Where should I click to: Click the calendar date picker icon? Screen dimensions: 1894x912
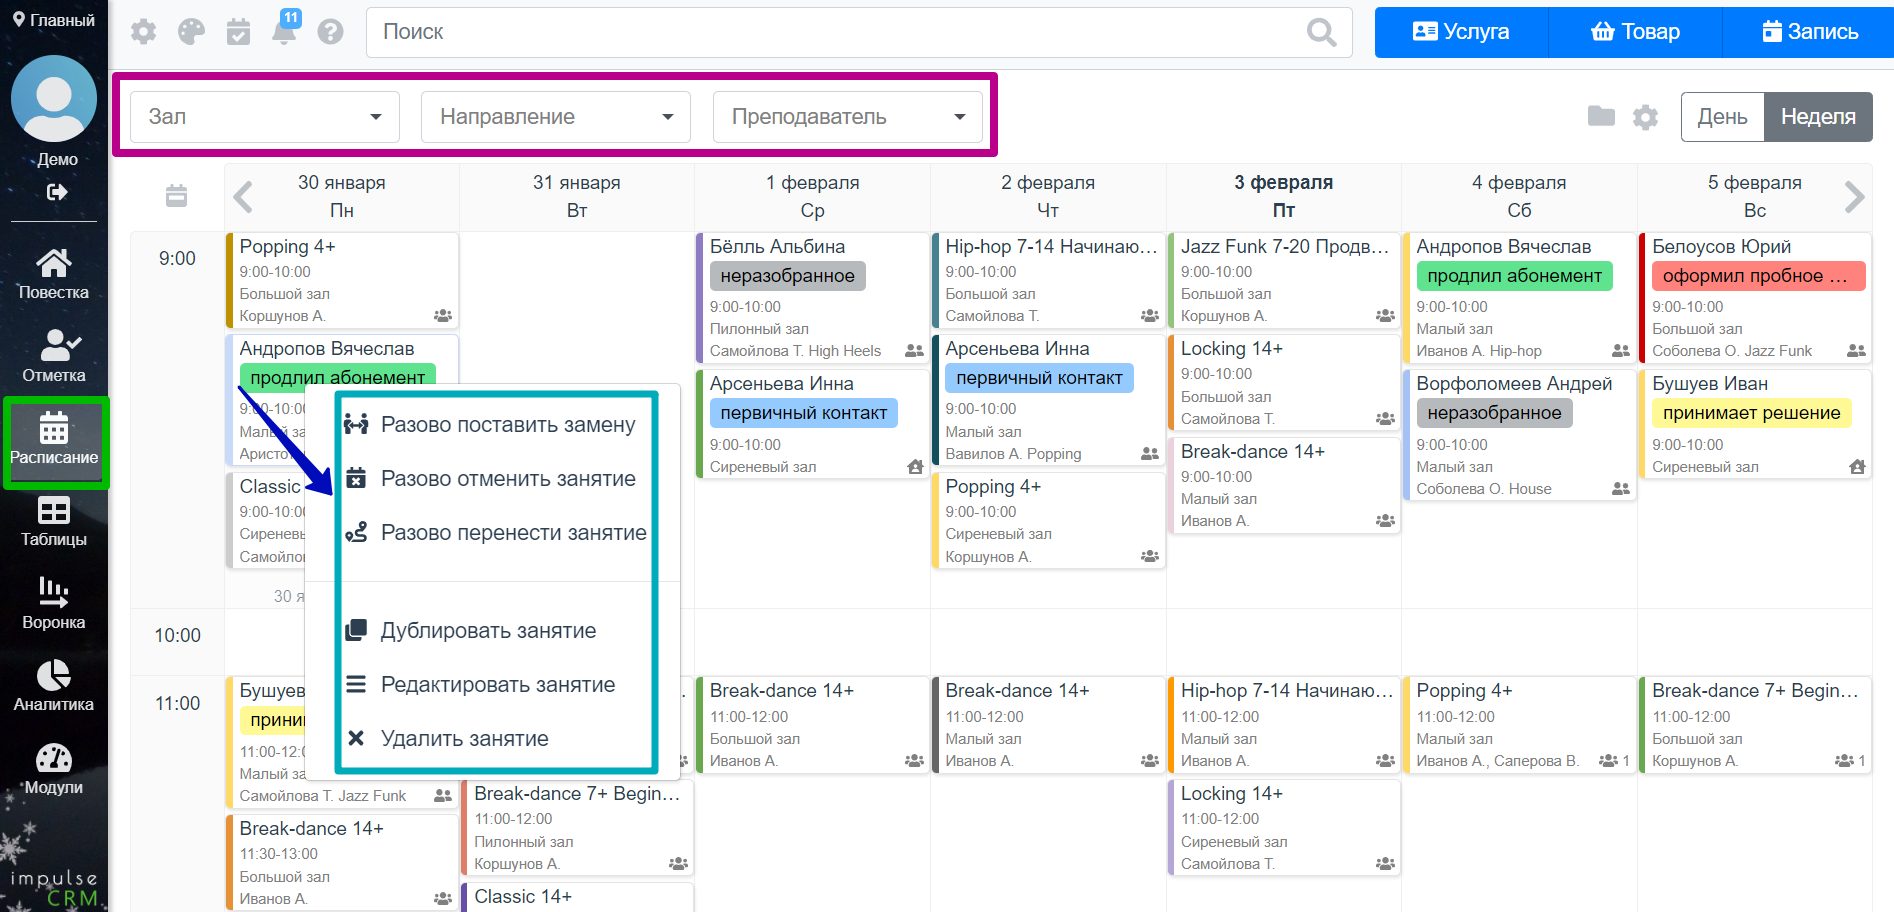[177, 196]
